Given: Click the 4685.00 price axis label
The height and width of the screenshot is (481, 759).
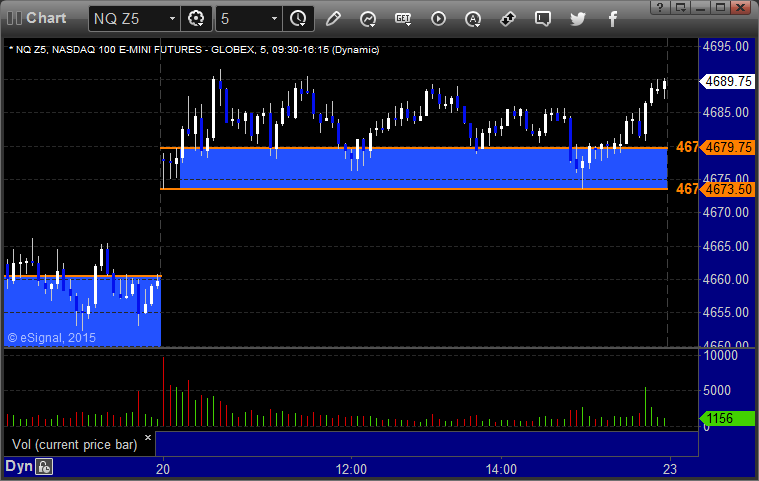Looking at the screenshot, I should [x=726, y=112].
